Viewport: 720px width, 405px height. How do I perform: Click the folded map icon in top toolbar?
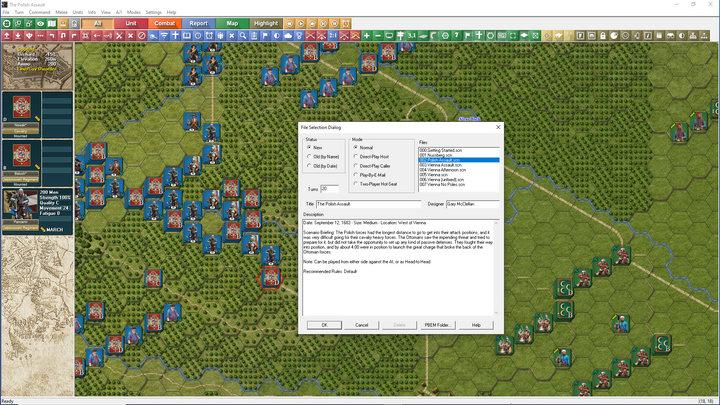pos(51,23)
